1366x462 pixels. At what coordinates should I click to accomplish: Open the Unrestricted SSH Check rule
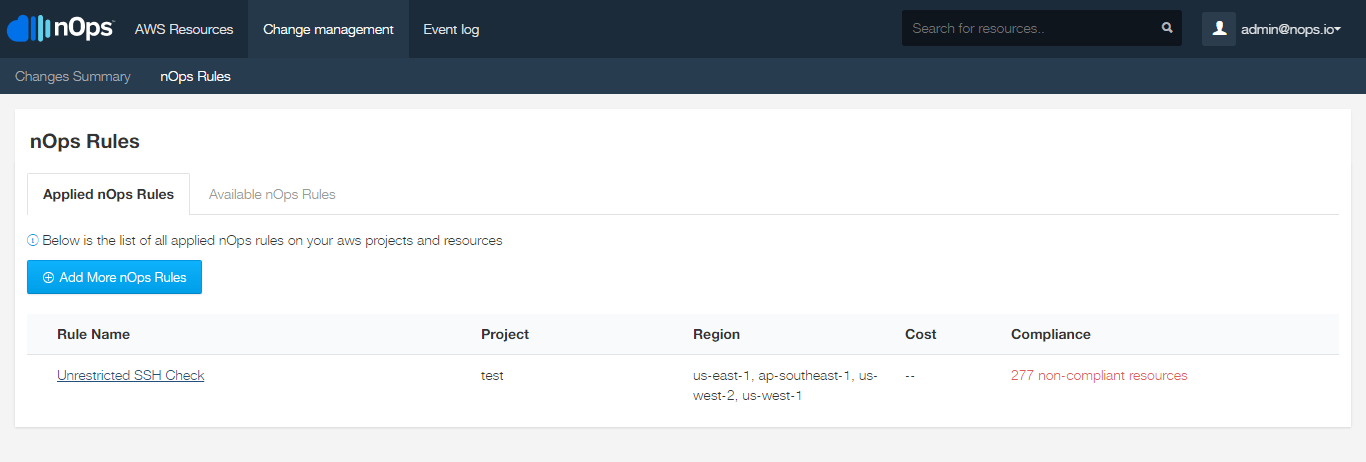[x=130, y=376]
